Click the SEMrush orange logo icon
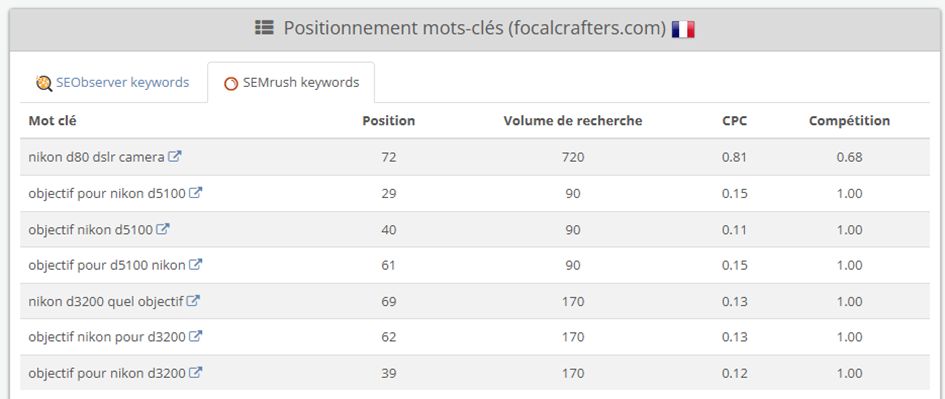945x399 pixels. [231, 84]
